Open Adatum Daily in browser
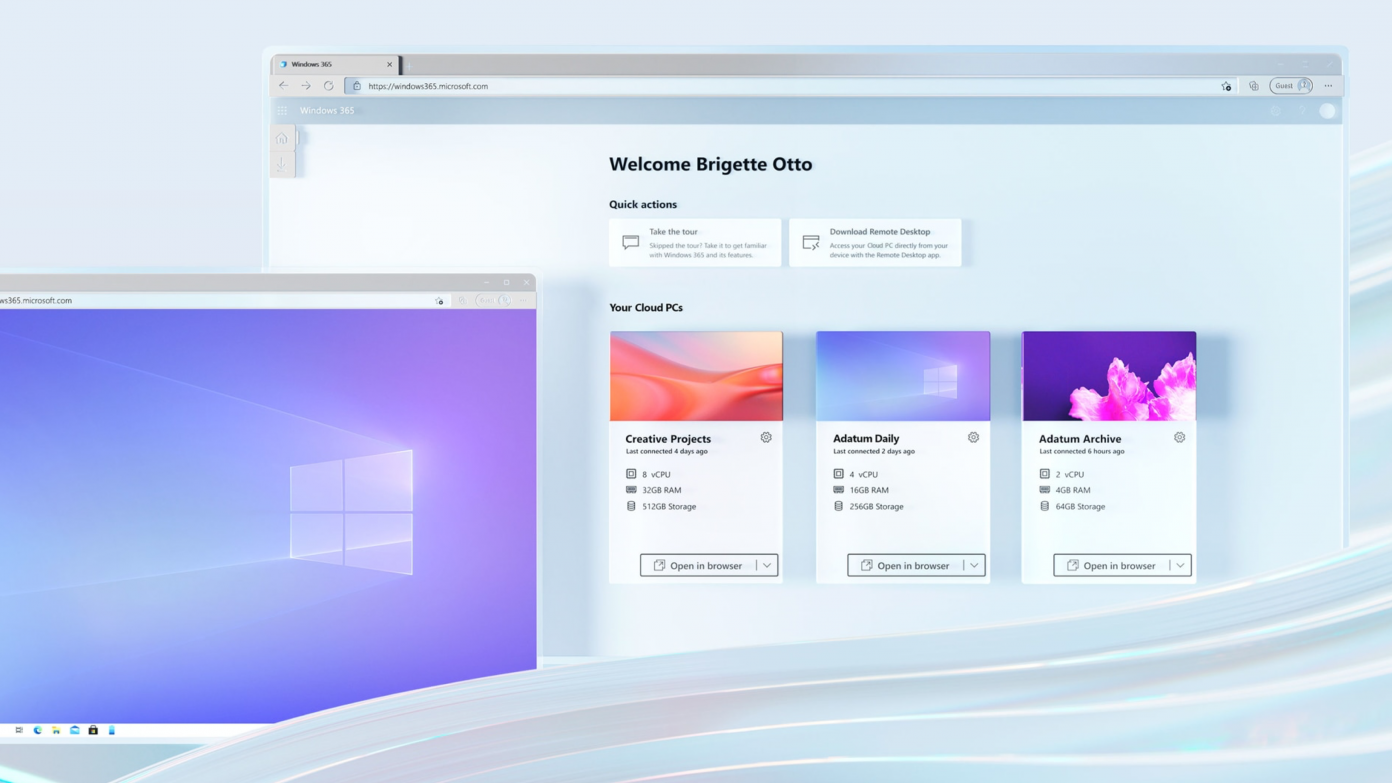The height and width of the screenshot is (783, 1392). (x=905, y=565)
